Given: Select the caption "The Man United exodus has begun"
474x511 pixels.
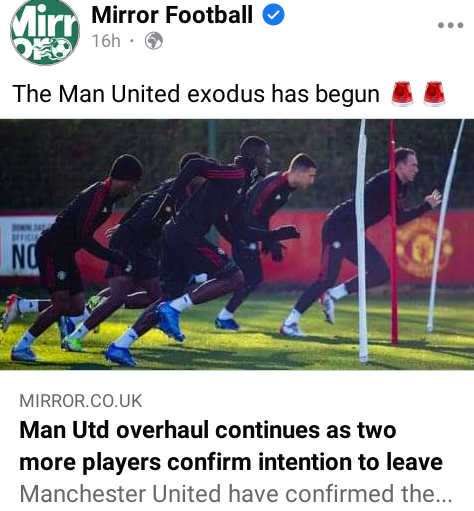Looking at the screenshot, I should (x=196, y=94).
